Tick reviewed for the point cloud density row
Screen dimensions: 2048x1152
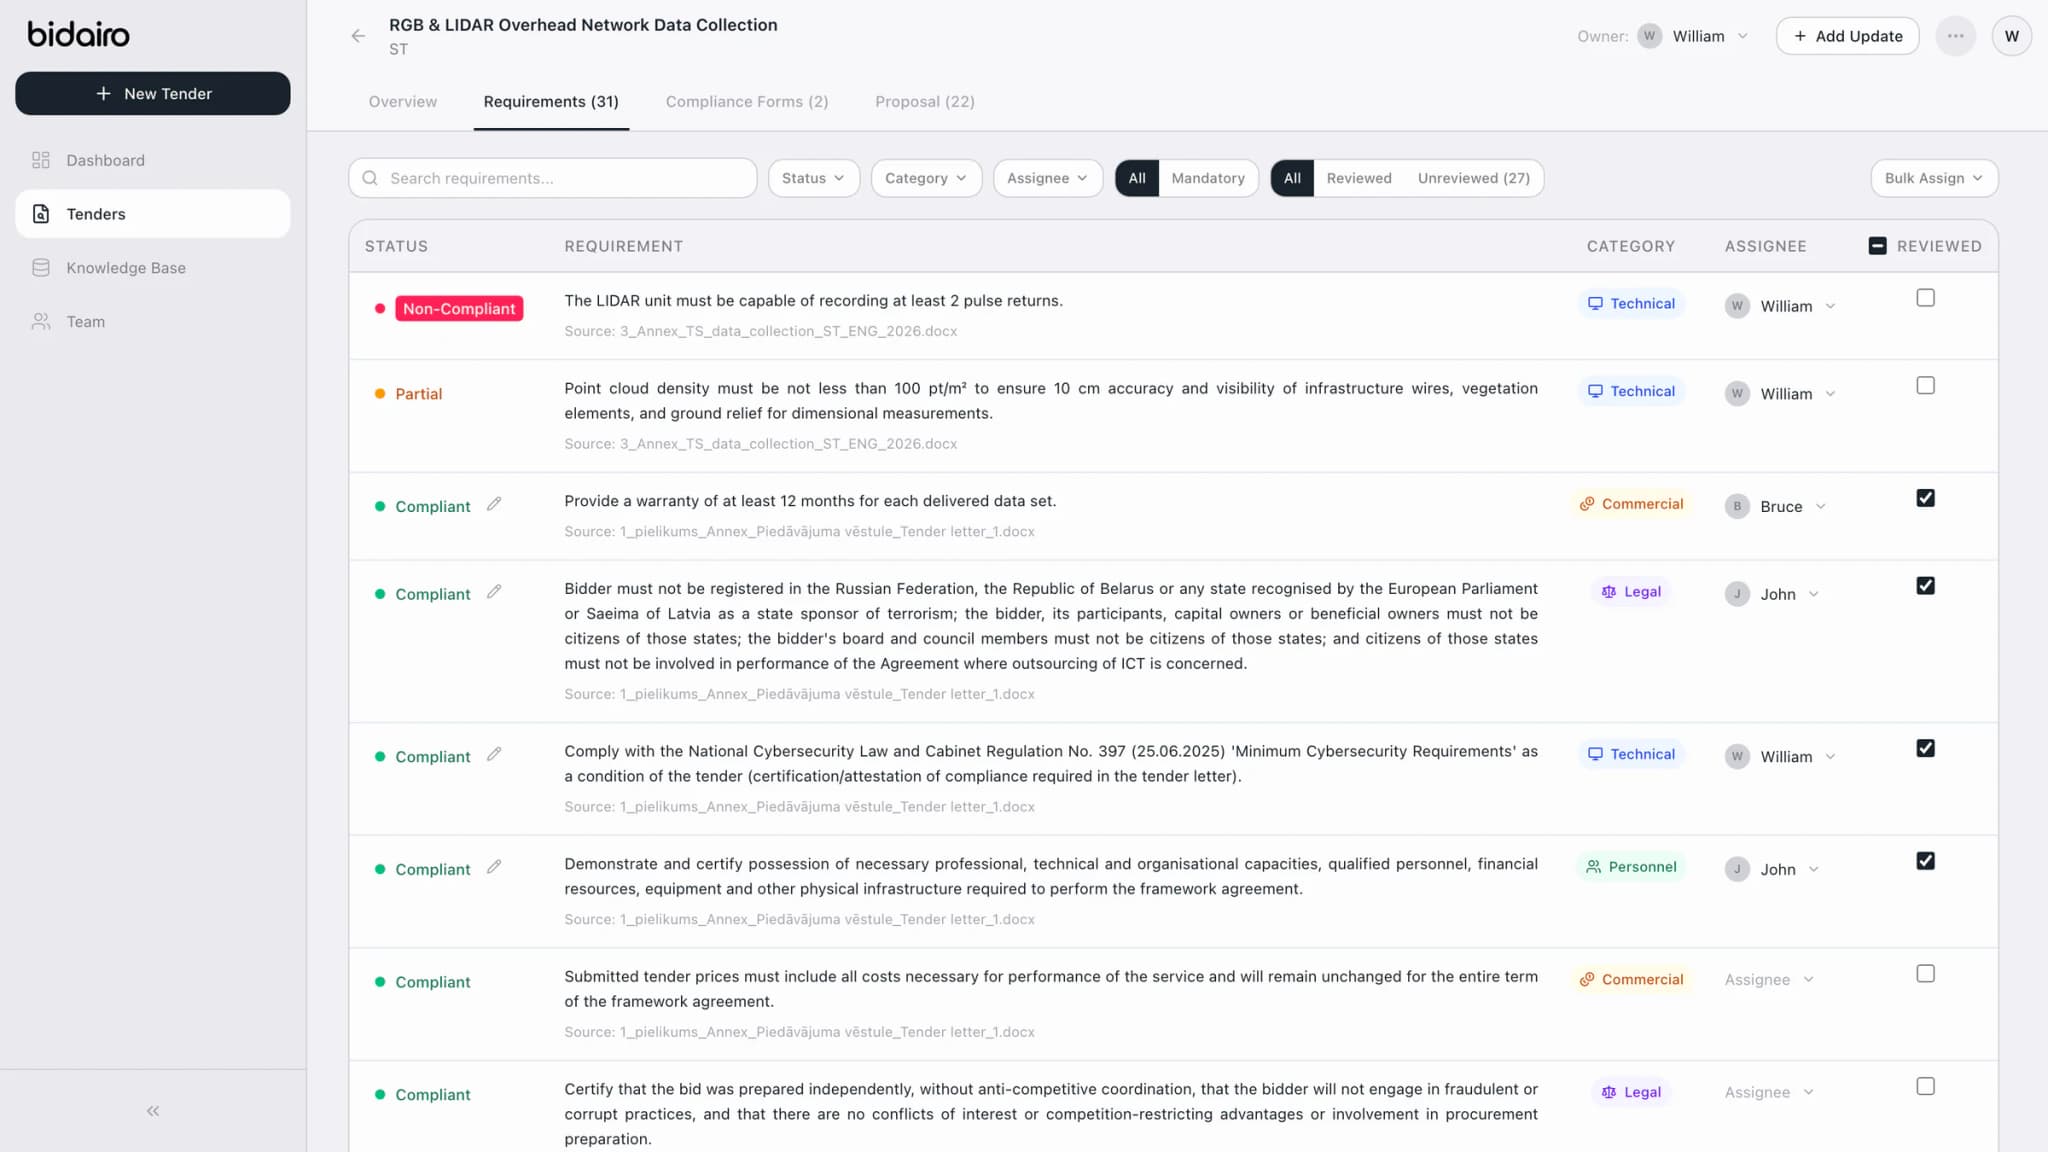pyautogui.click(x=1925, y=386)
